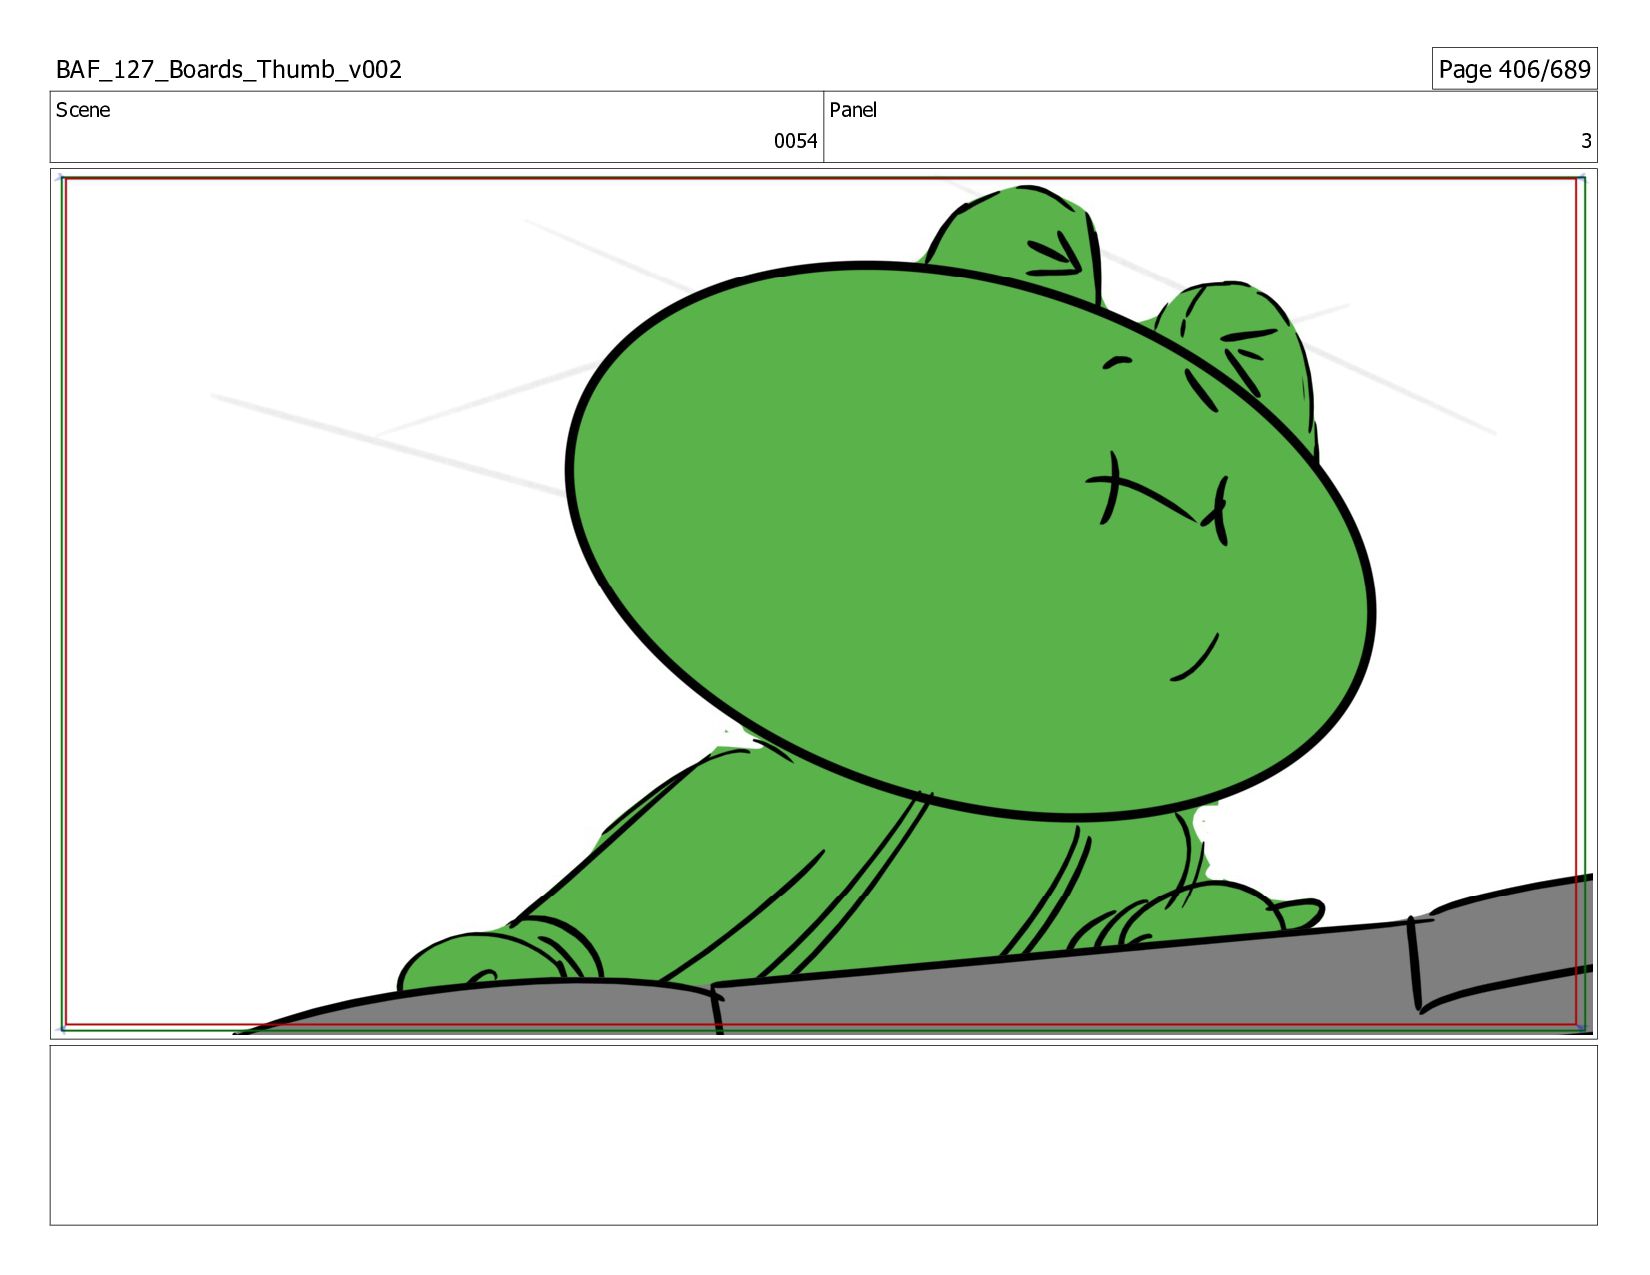Screen dimensions: 1650x1275
Task: Click the Scene label
Action: click(x=83, y=110)
